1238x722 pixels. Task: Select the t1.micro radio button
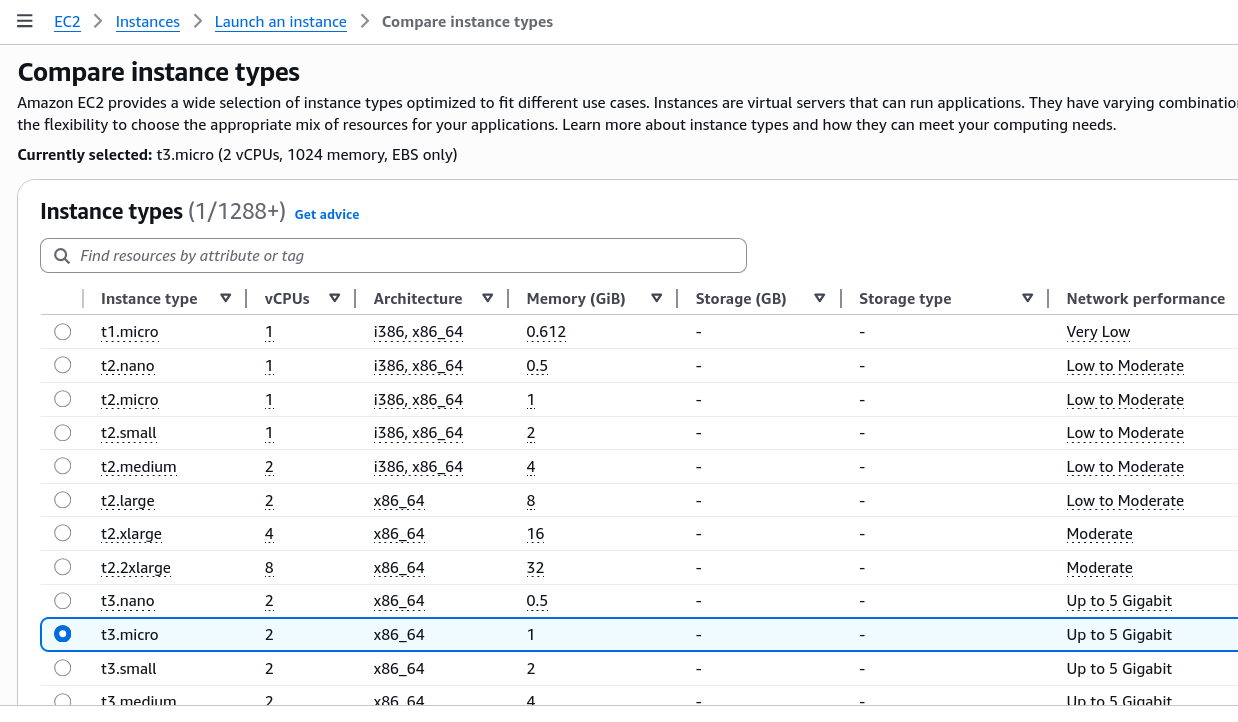point(63,331)
